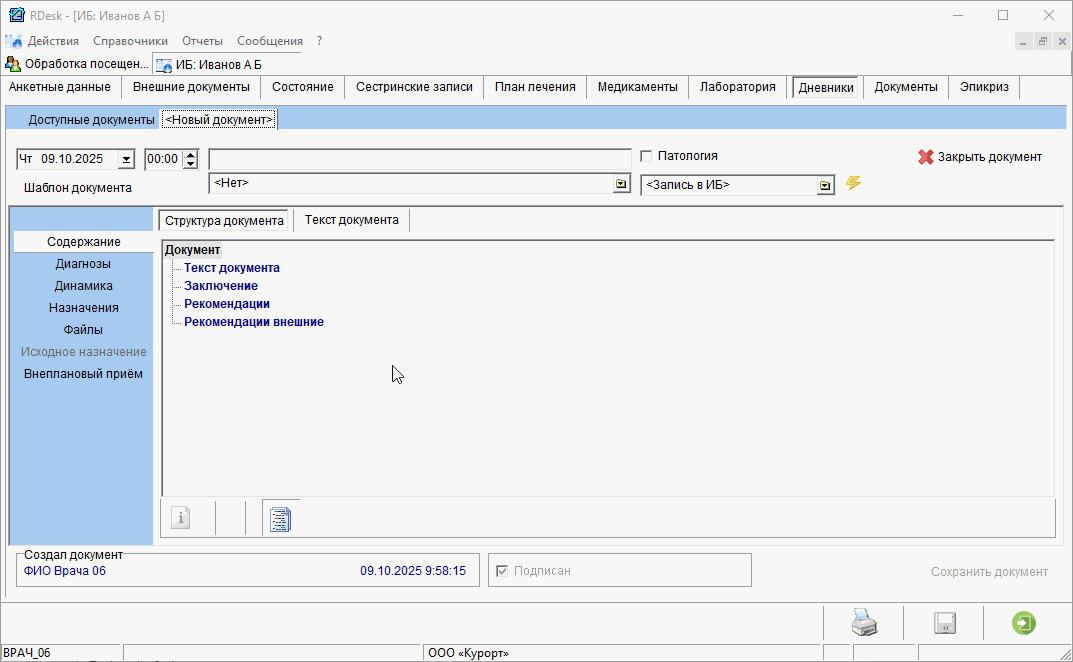Click the green exit arrow icon

pos(1023,623)
